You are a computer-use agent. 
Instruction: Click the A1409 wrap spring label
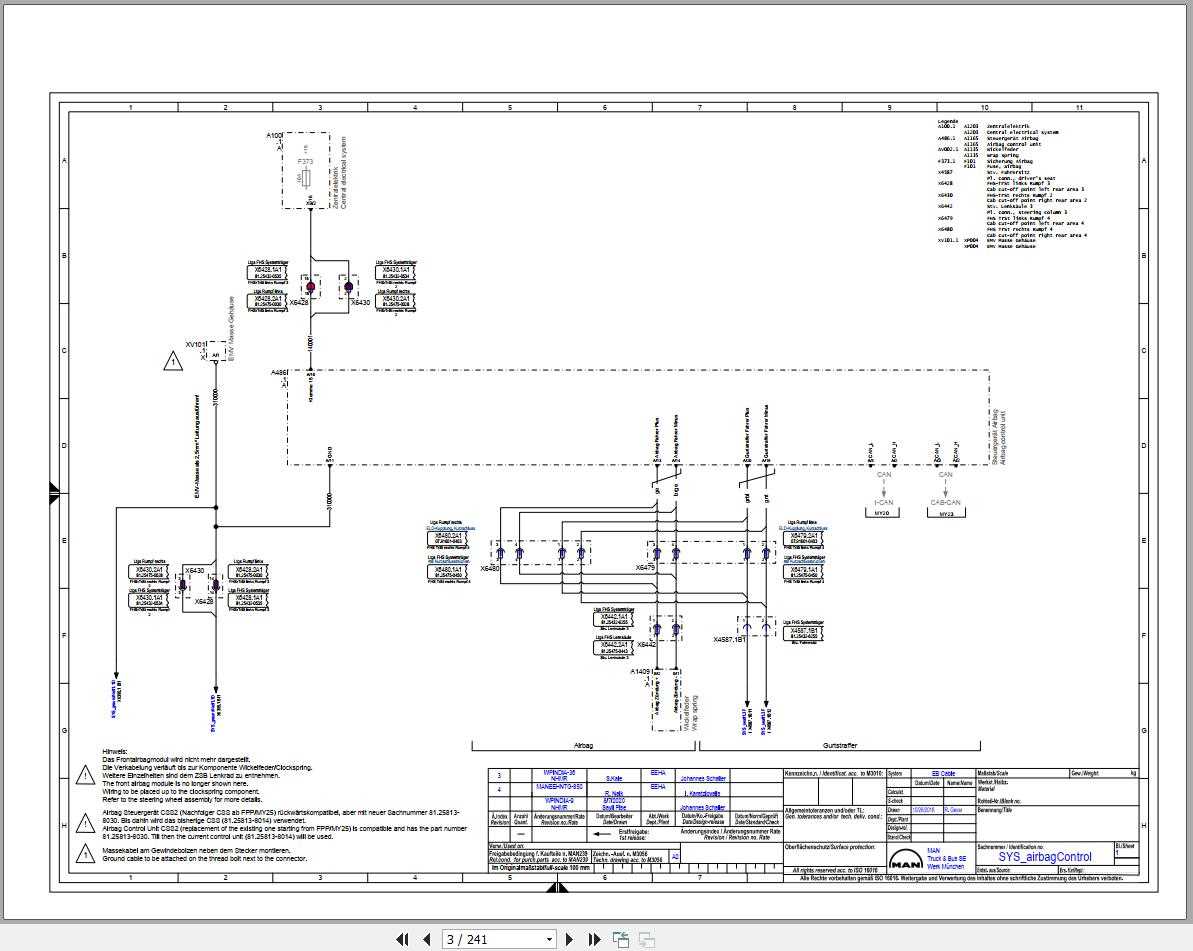click(x=640, y=672)
